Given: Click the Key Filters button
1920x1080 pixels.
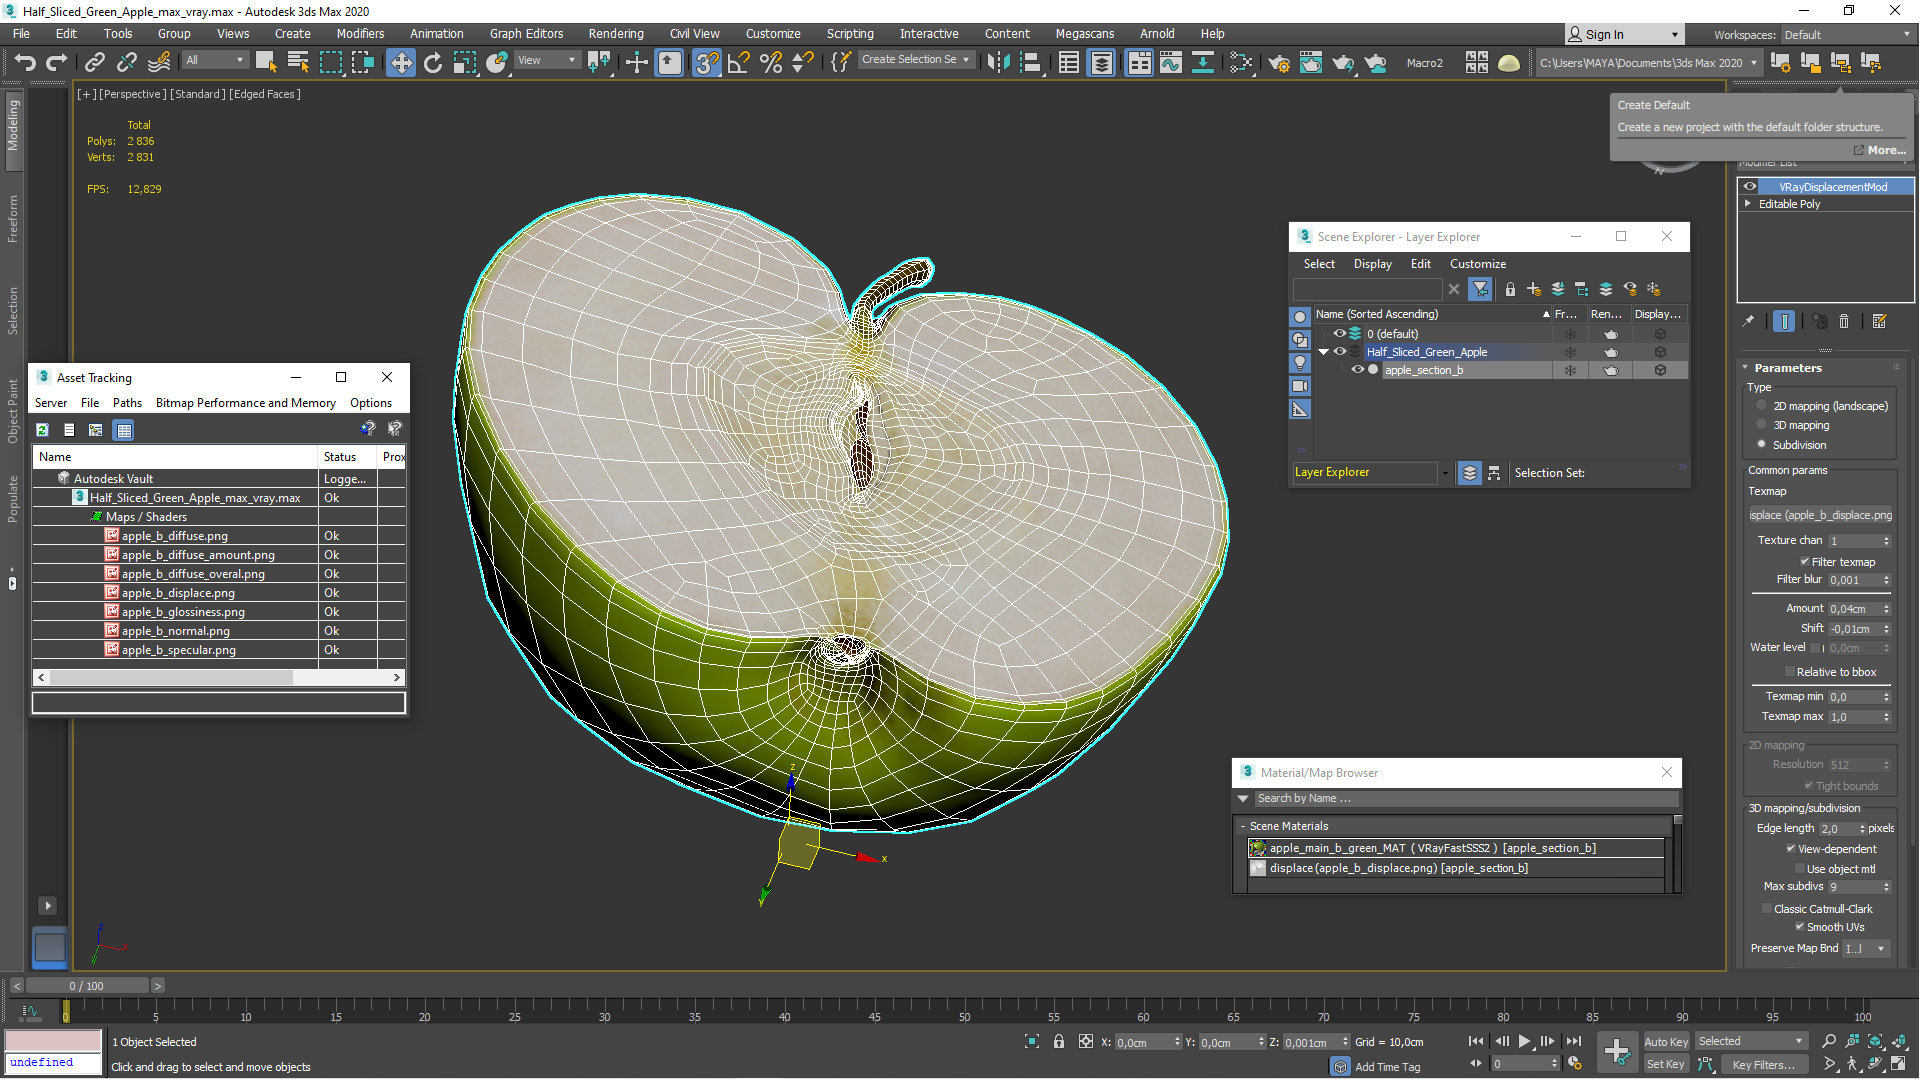Looking at the screenshot, I should [1763, 1065].
